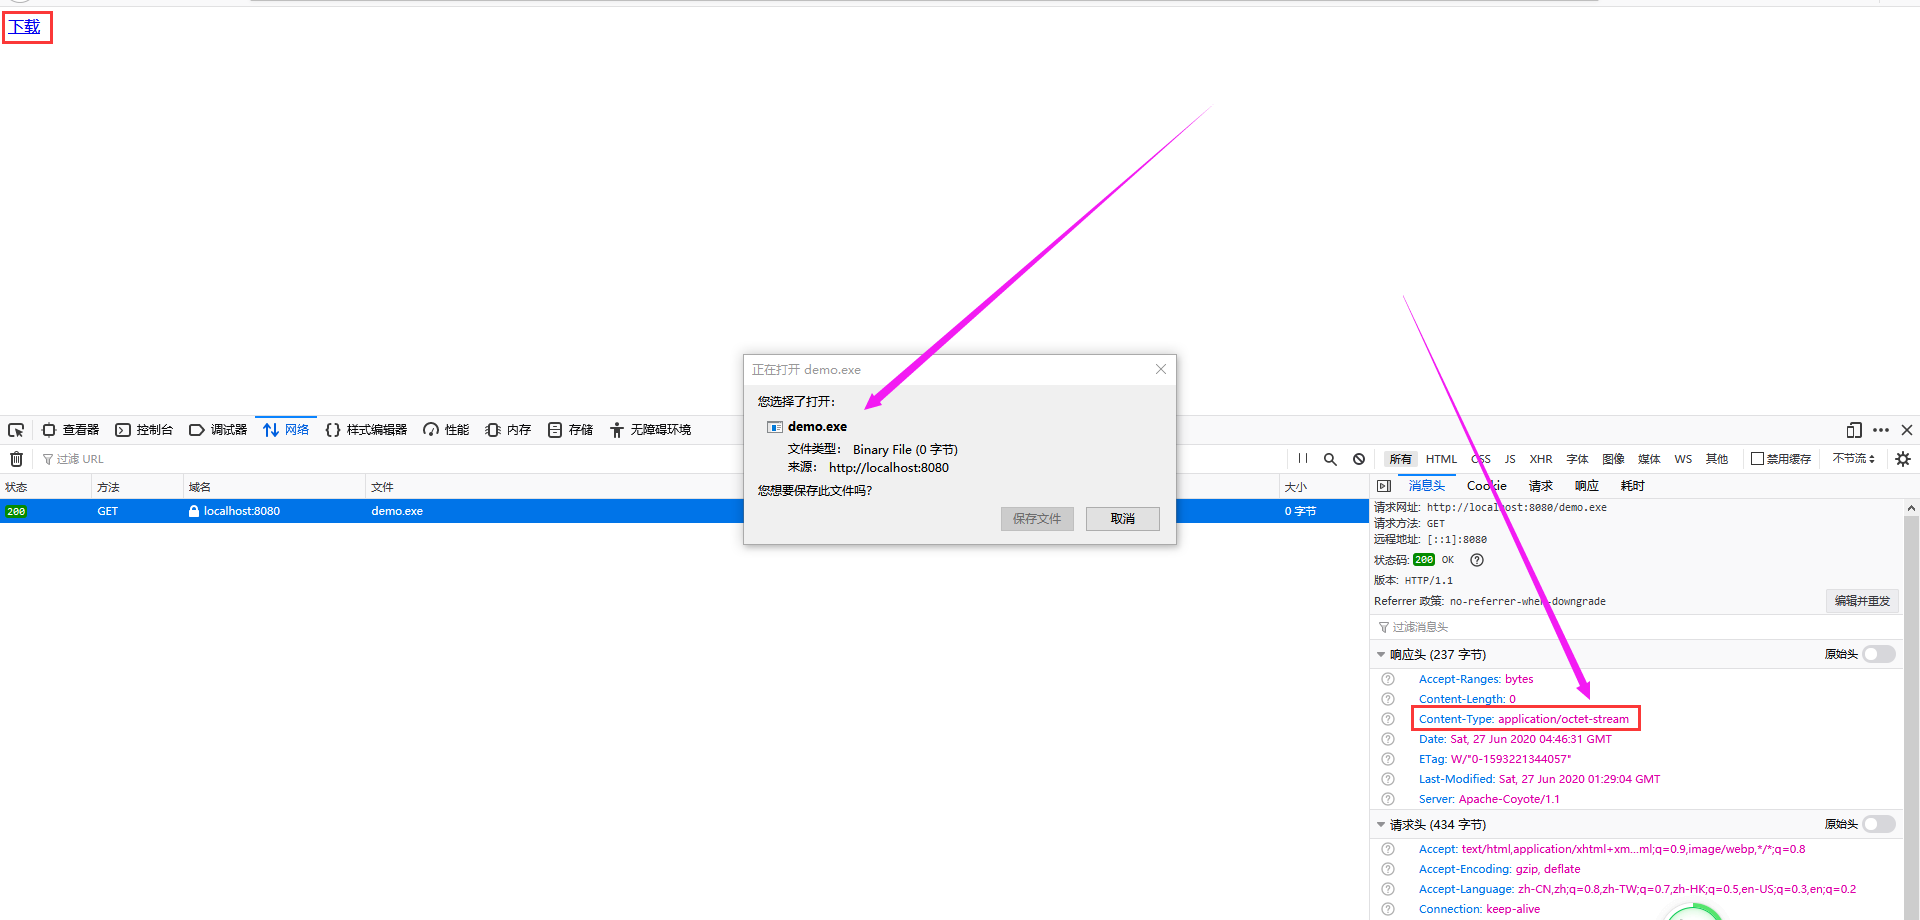Collapse the 响应头 response headers section
The height and width of the screenshot is (920, 1920).
point(1381,655)
